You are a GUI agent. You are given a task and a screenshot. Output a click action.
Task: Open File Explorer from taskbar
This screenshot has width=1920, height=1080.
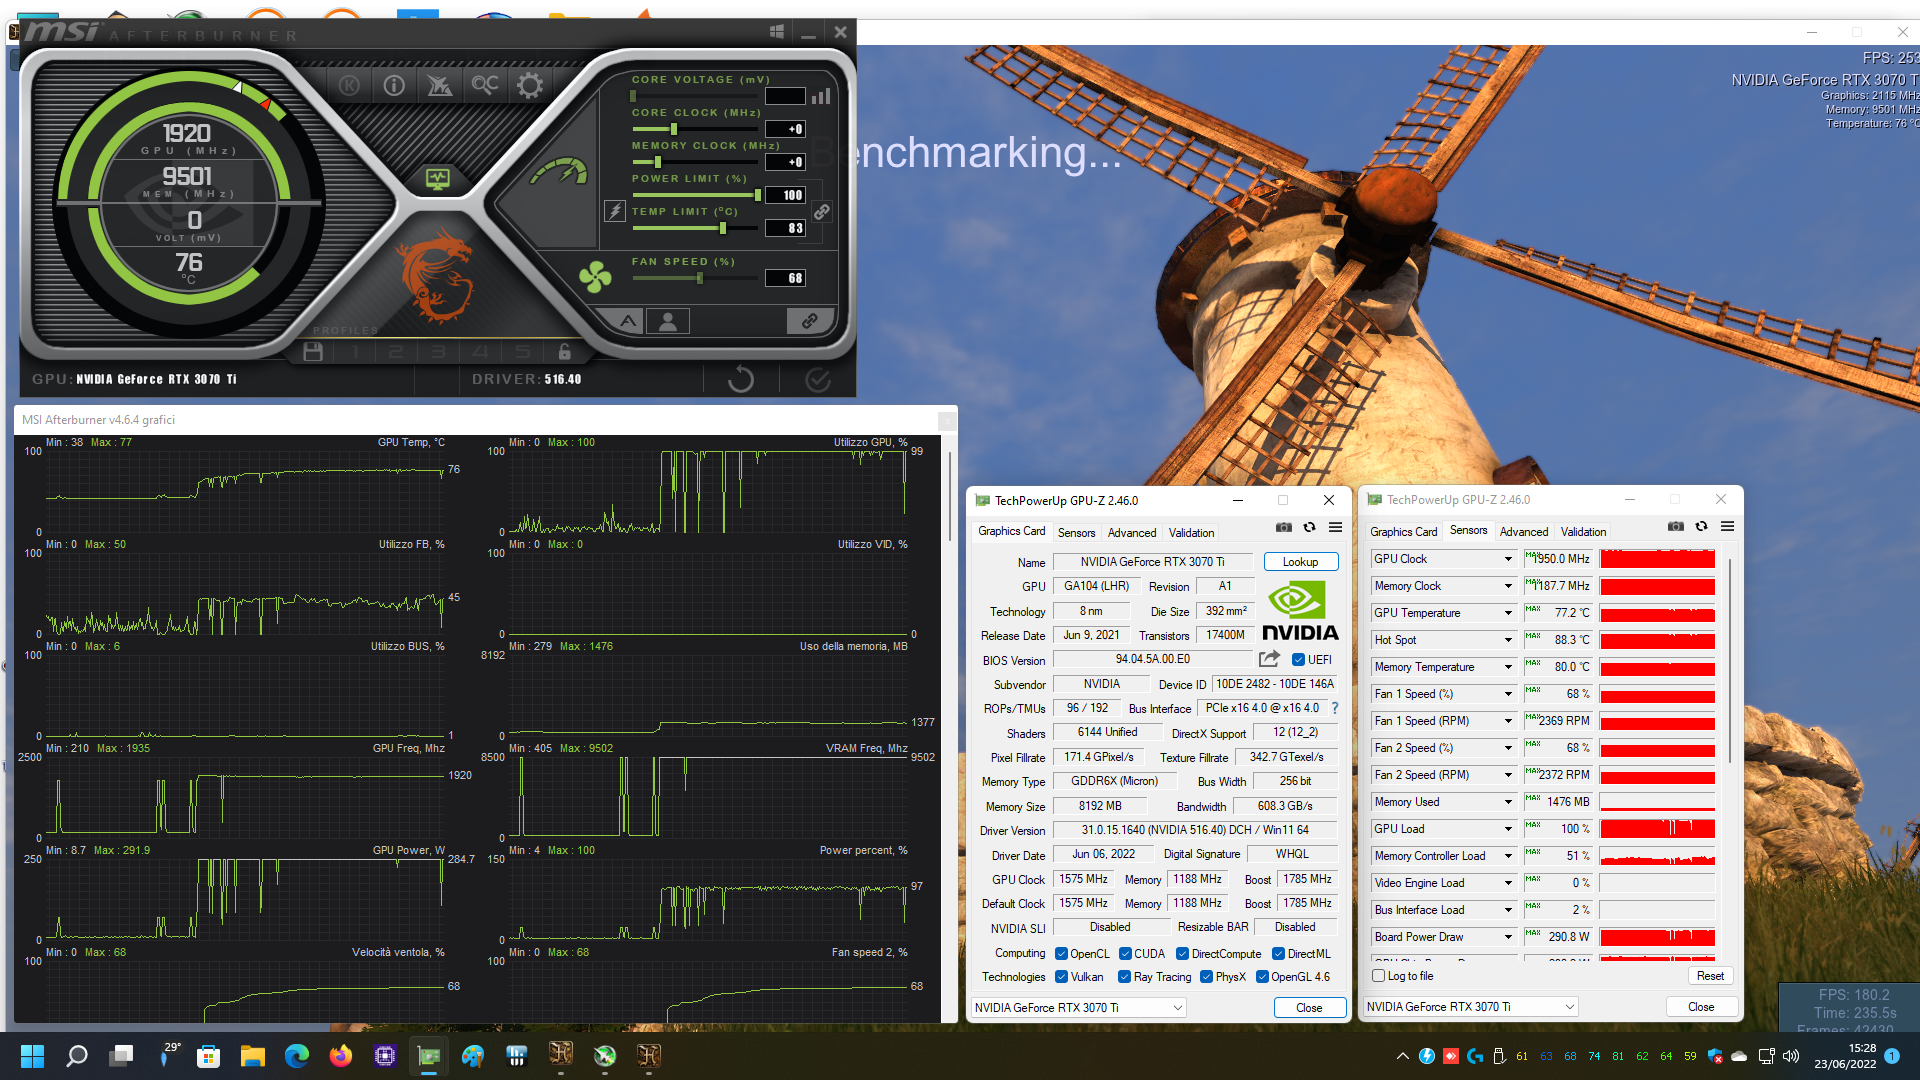click(252, 1055)
